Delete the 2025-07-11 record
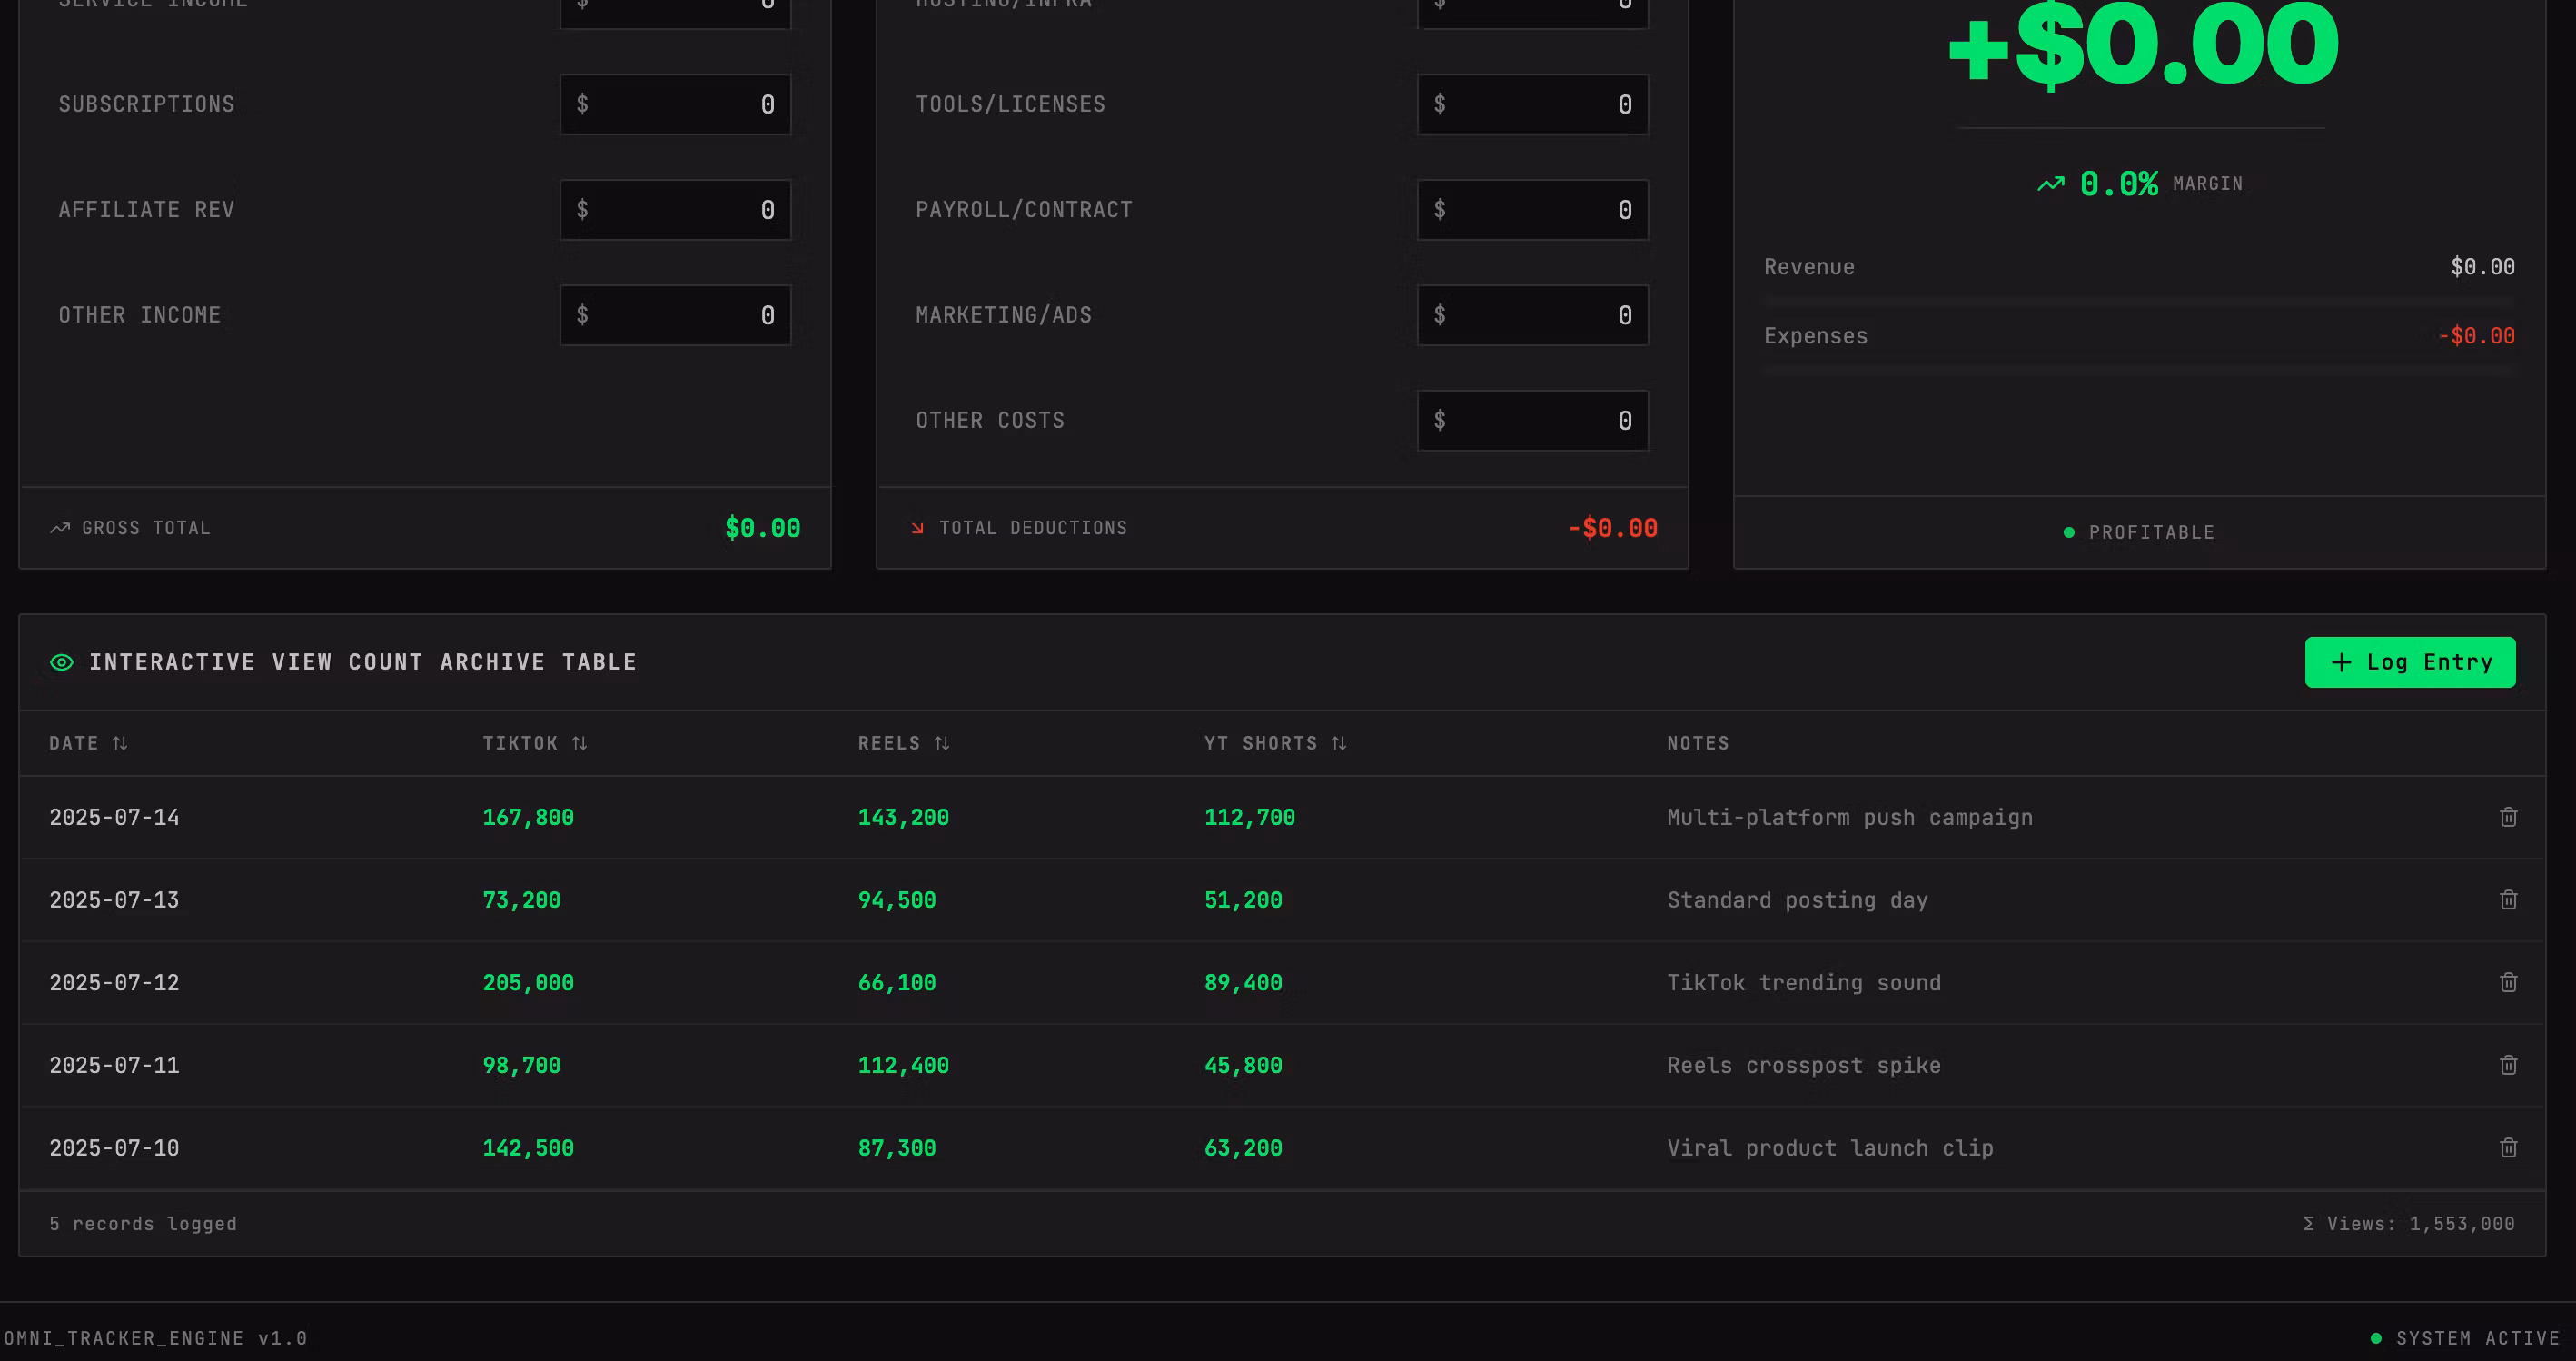The image size is (2576, 1361). [2508, 1065]
